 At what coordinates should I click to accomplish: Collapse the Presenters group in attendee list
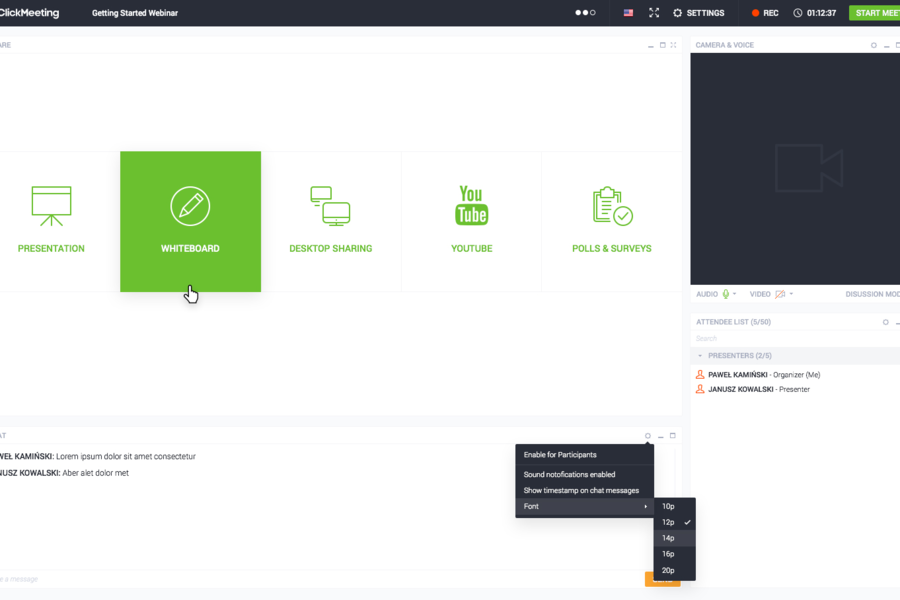[700, 356]
